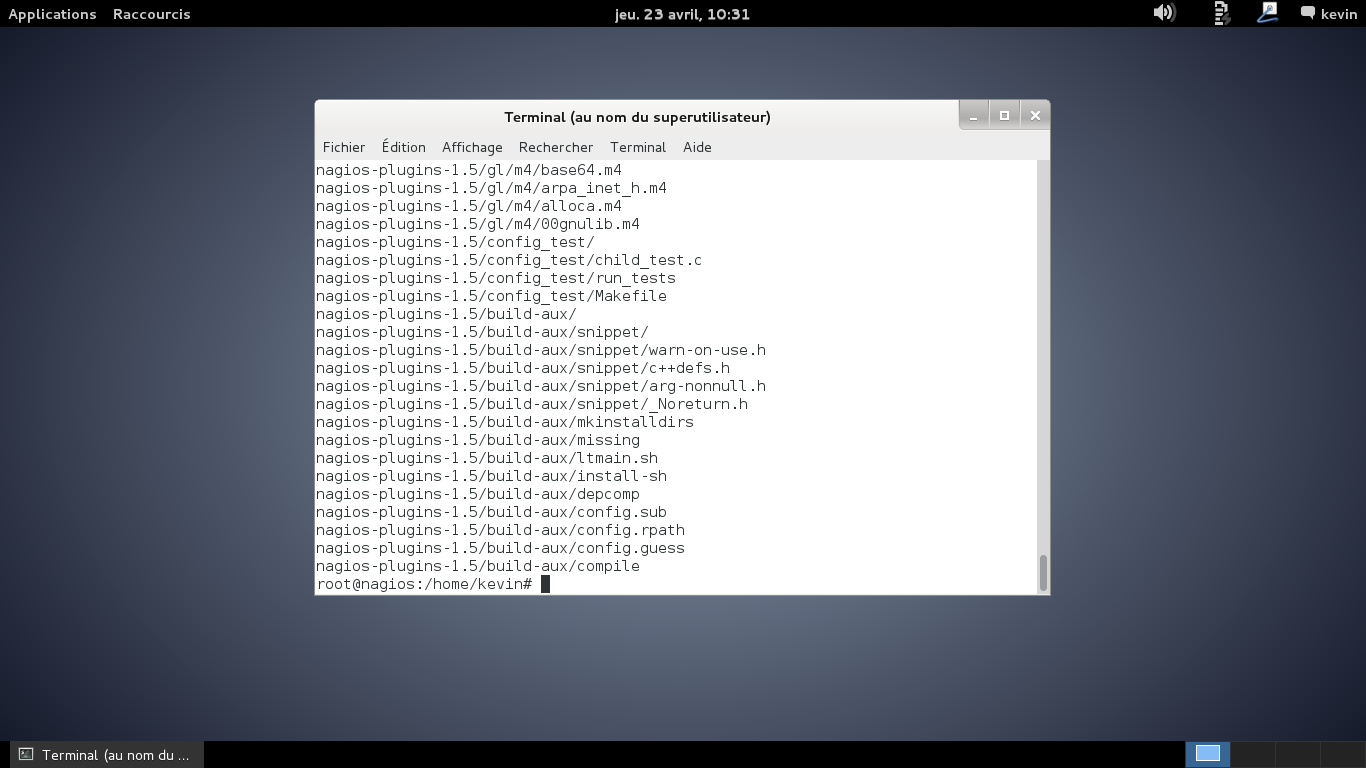
Task: Click the line ending in arg-nonnull.h
Action: click(x=541, y=386)
